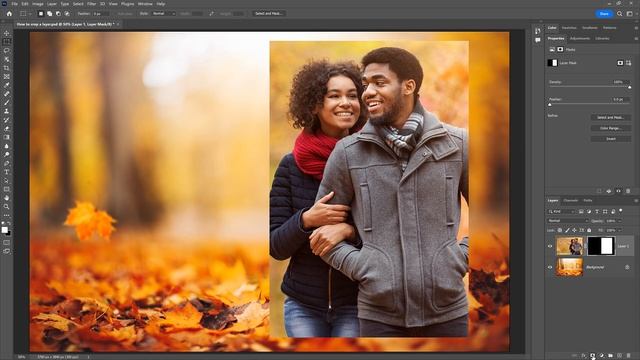Click Delete mask trash icon in Properties
This screenshot has width=640, height=360.
pos(628,191)
